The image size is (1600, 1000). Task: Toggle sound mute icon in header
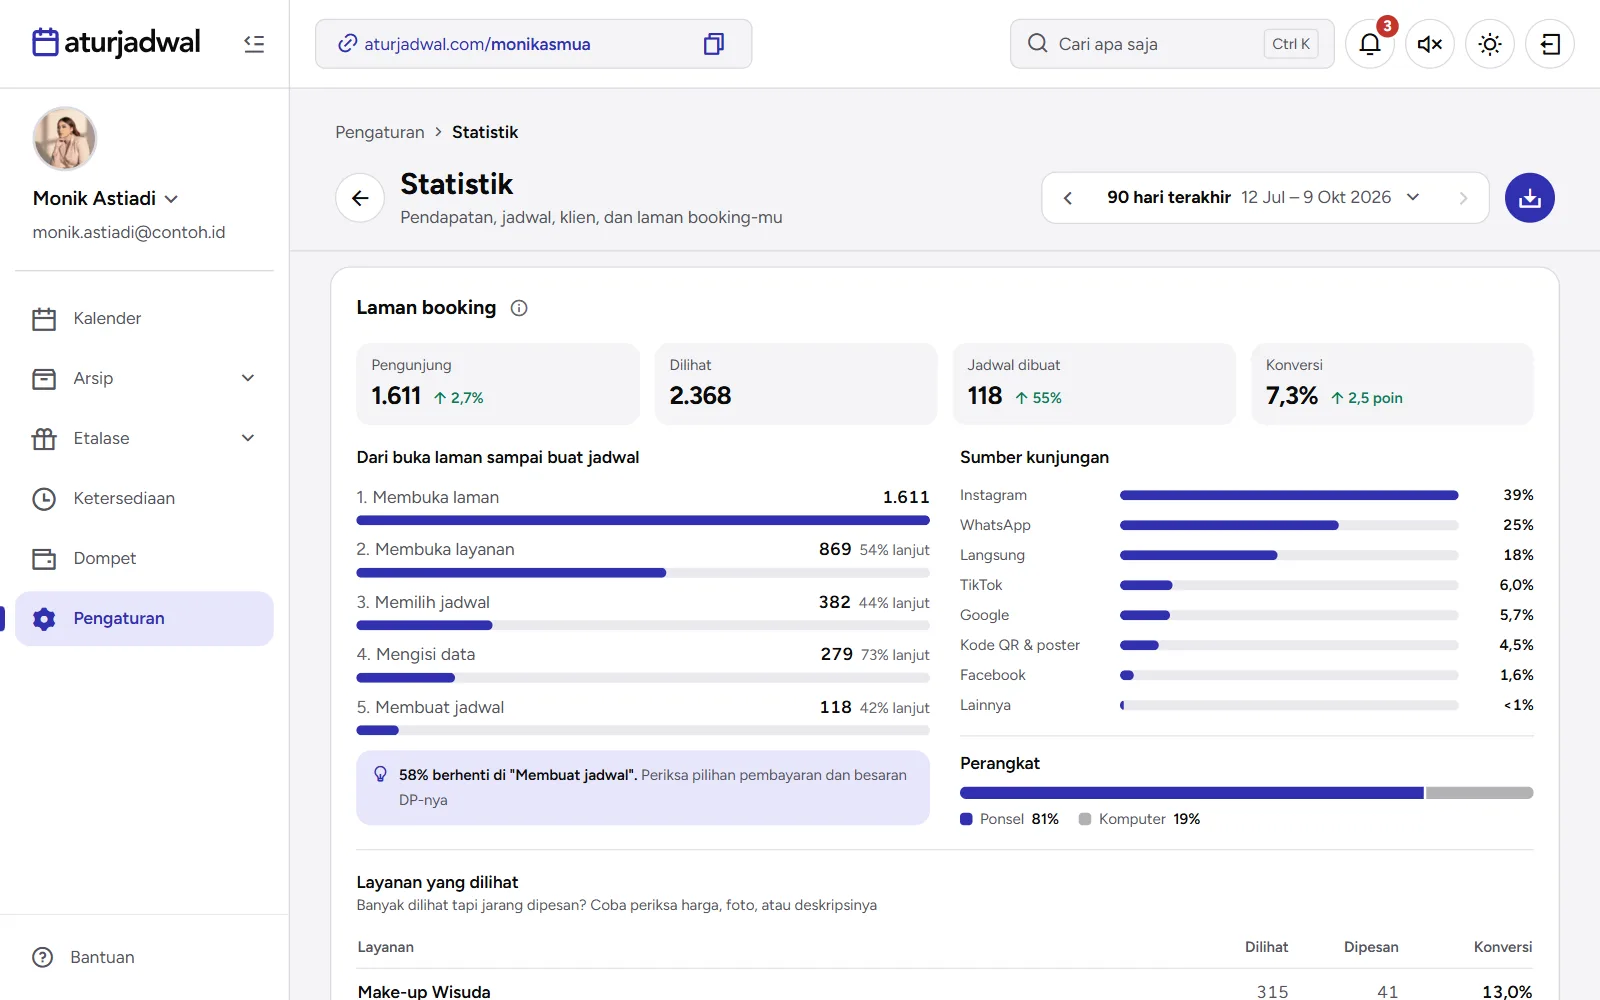1430,44
